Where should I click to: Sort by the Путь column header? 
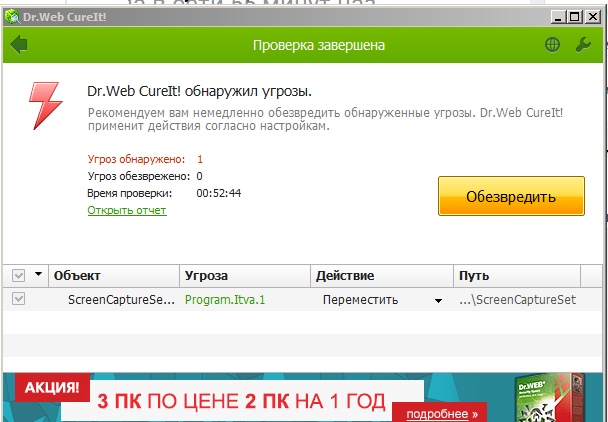(517, 276)
